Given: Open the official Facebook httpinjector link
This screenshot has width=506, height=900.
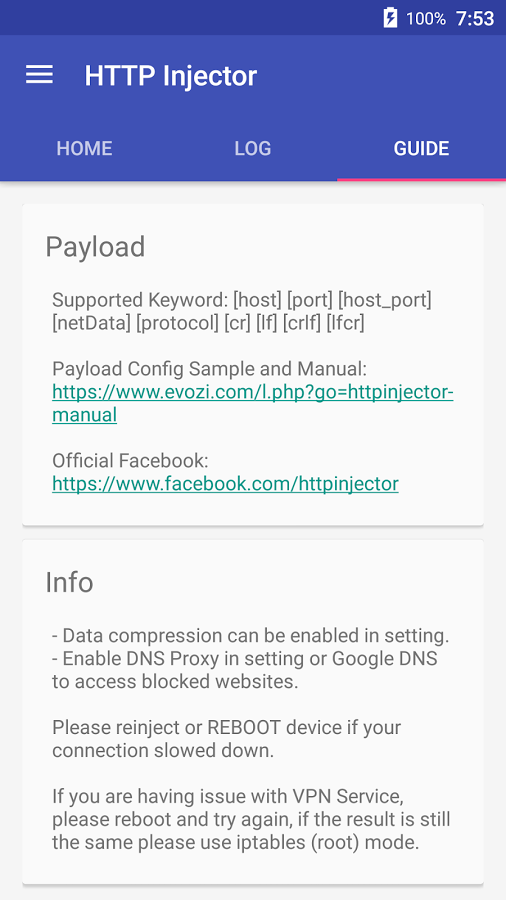Looking at the screenshot, I should (225, 484).
